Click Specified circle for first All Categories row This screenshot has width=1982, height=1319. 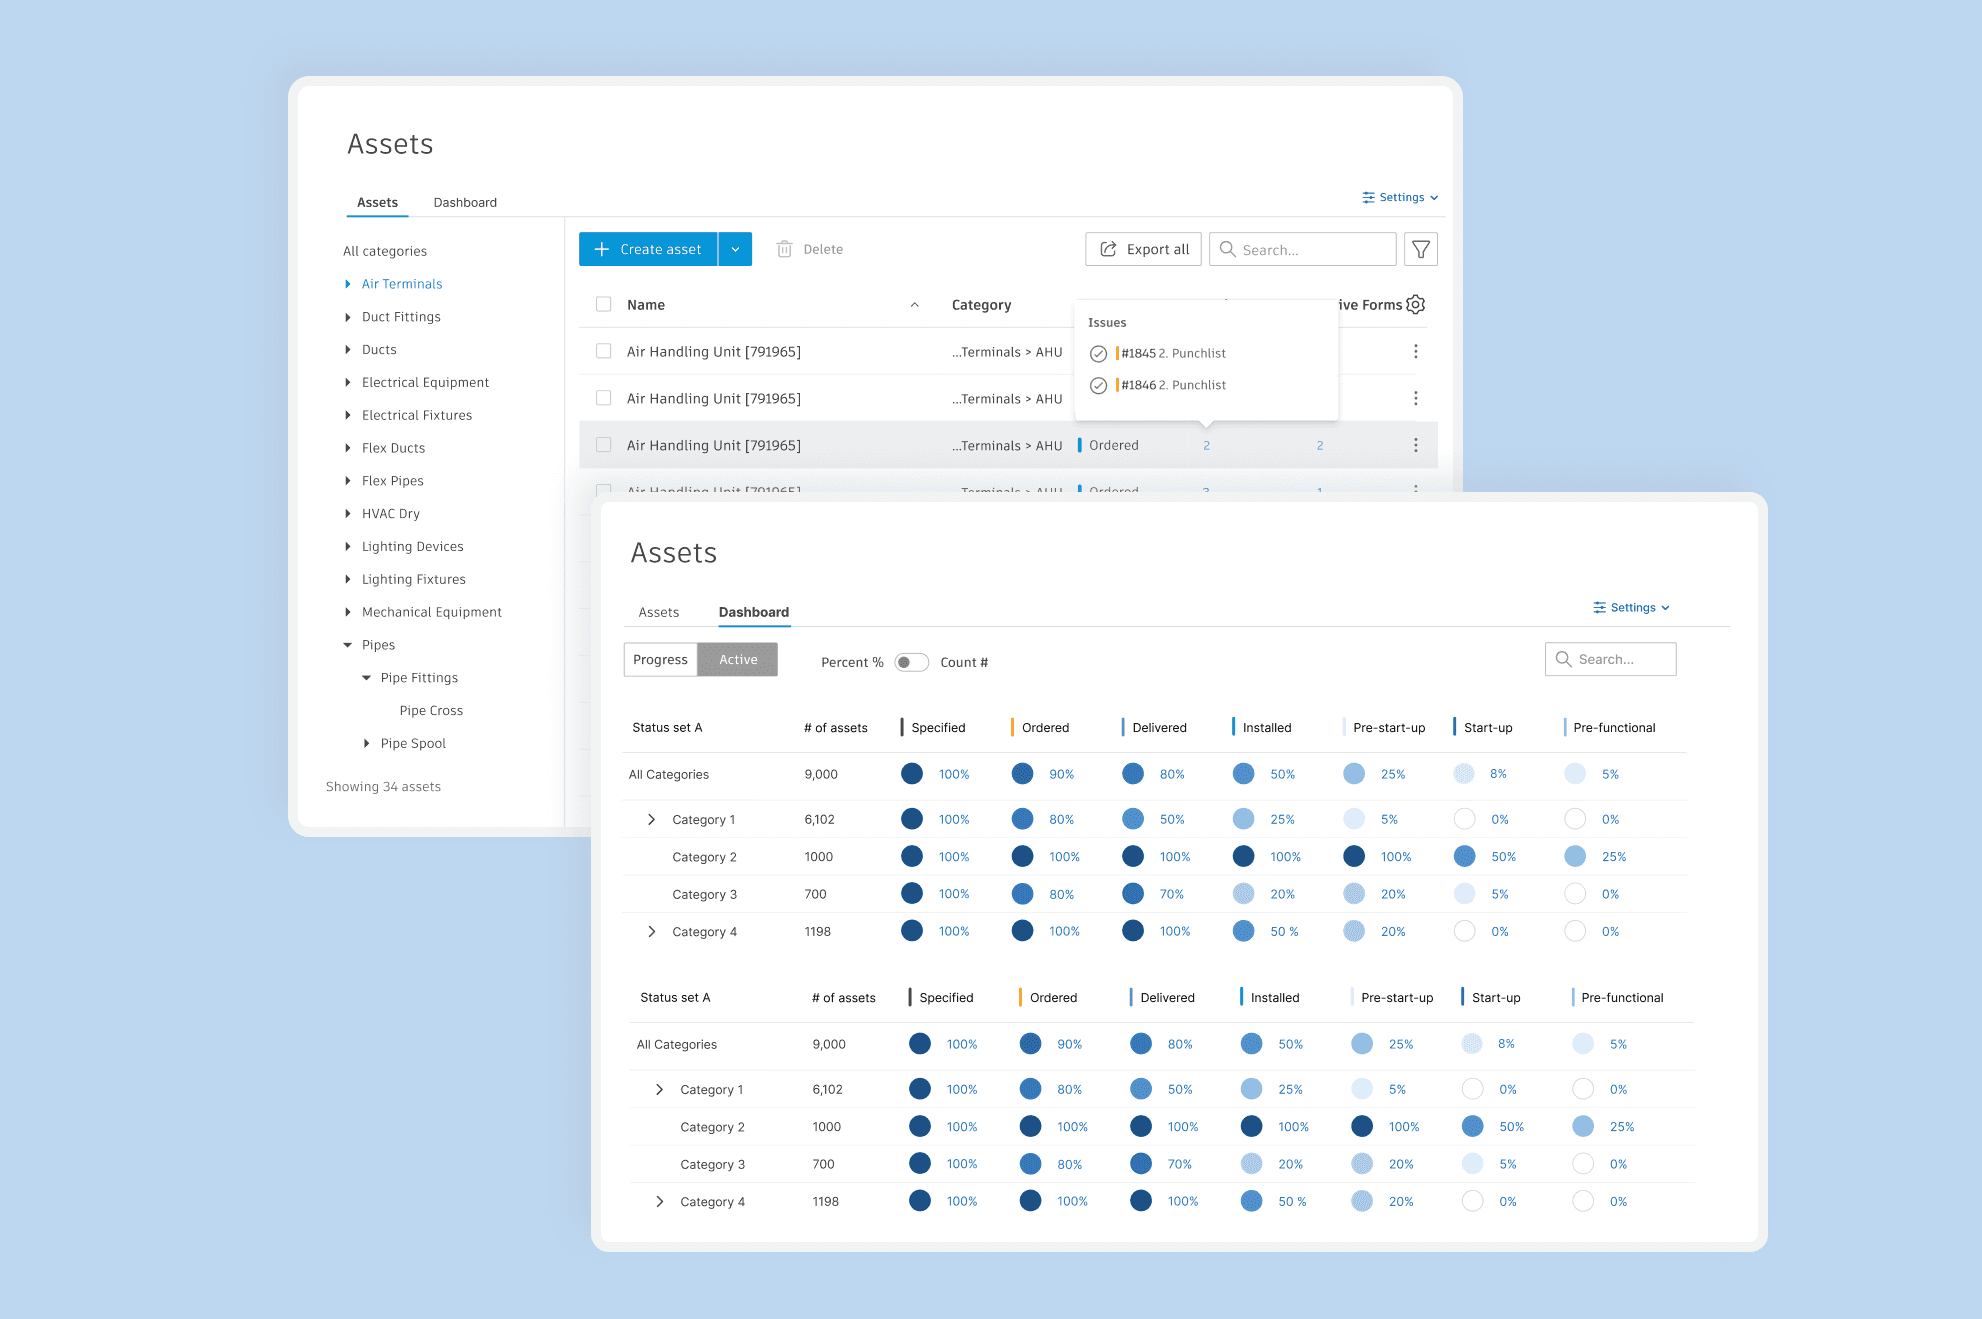[912, 773]
